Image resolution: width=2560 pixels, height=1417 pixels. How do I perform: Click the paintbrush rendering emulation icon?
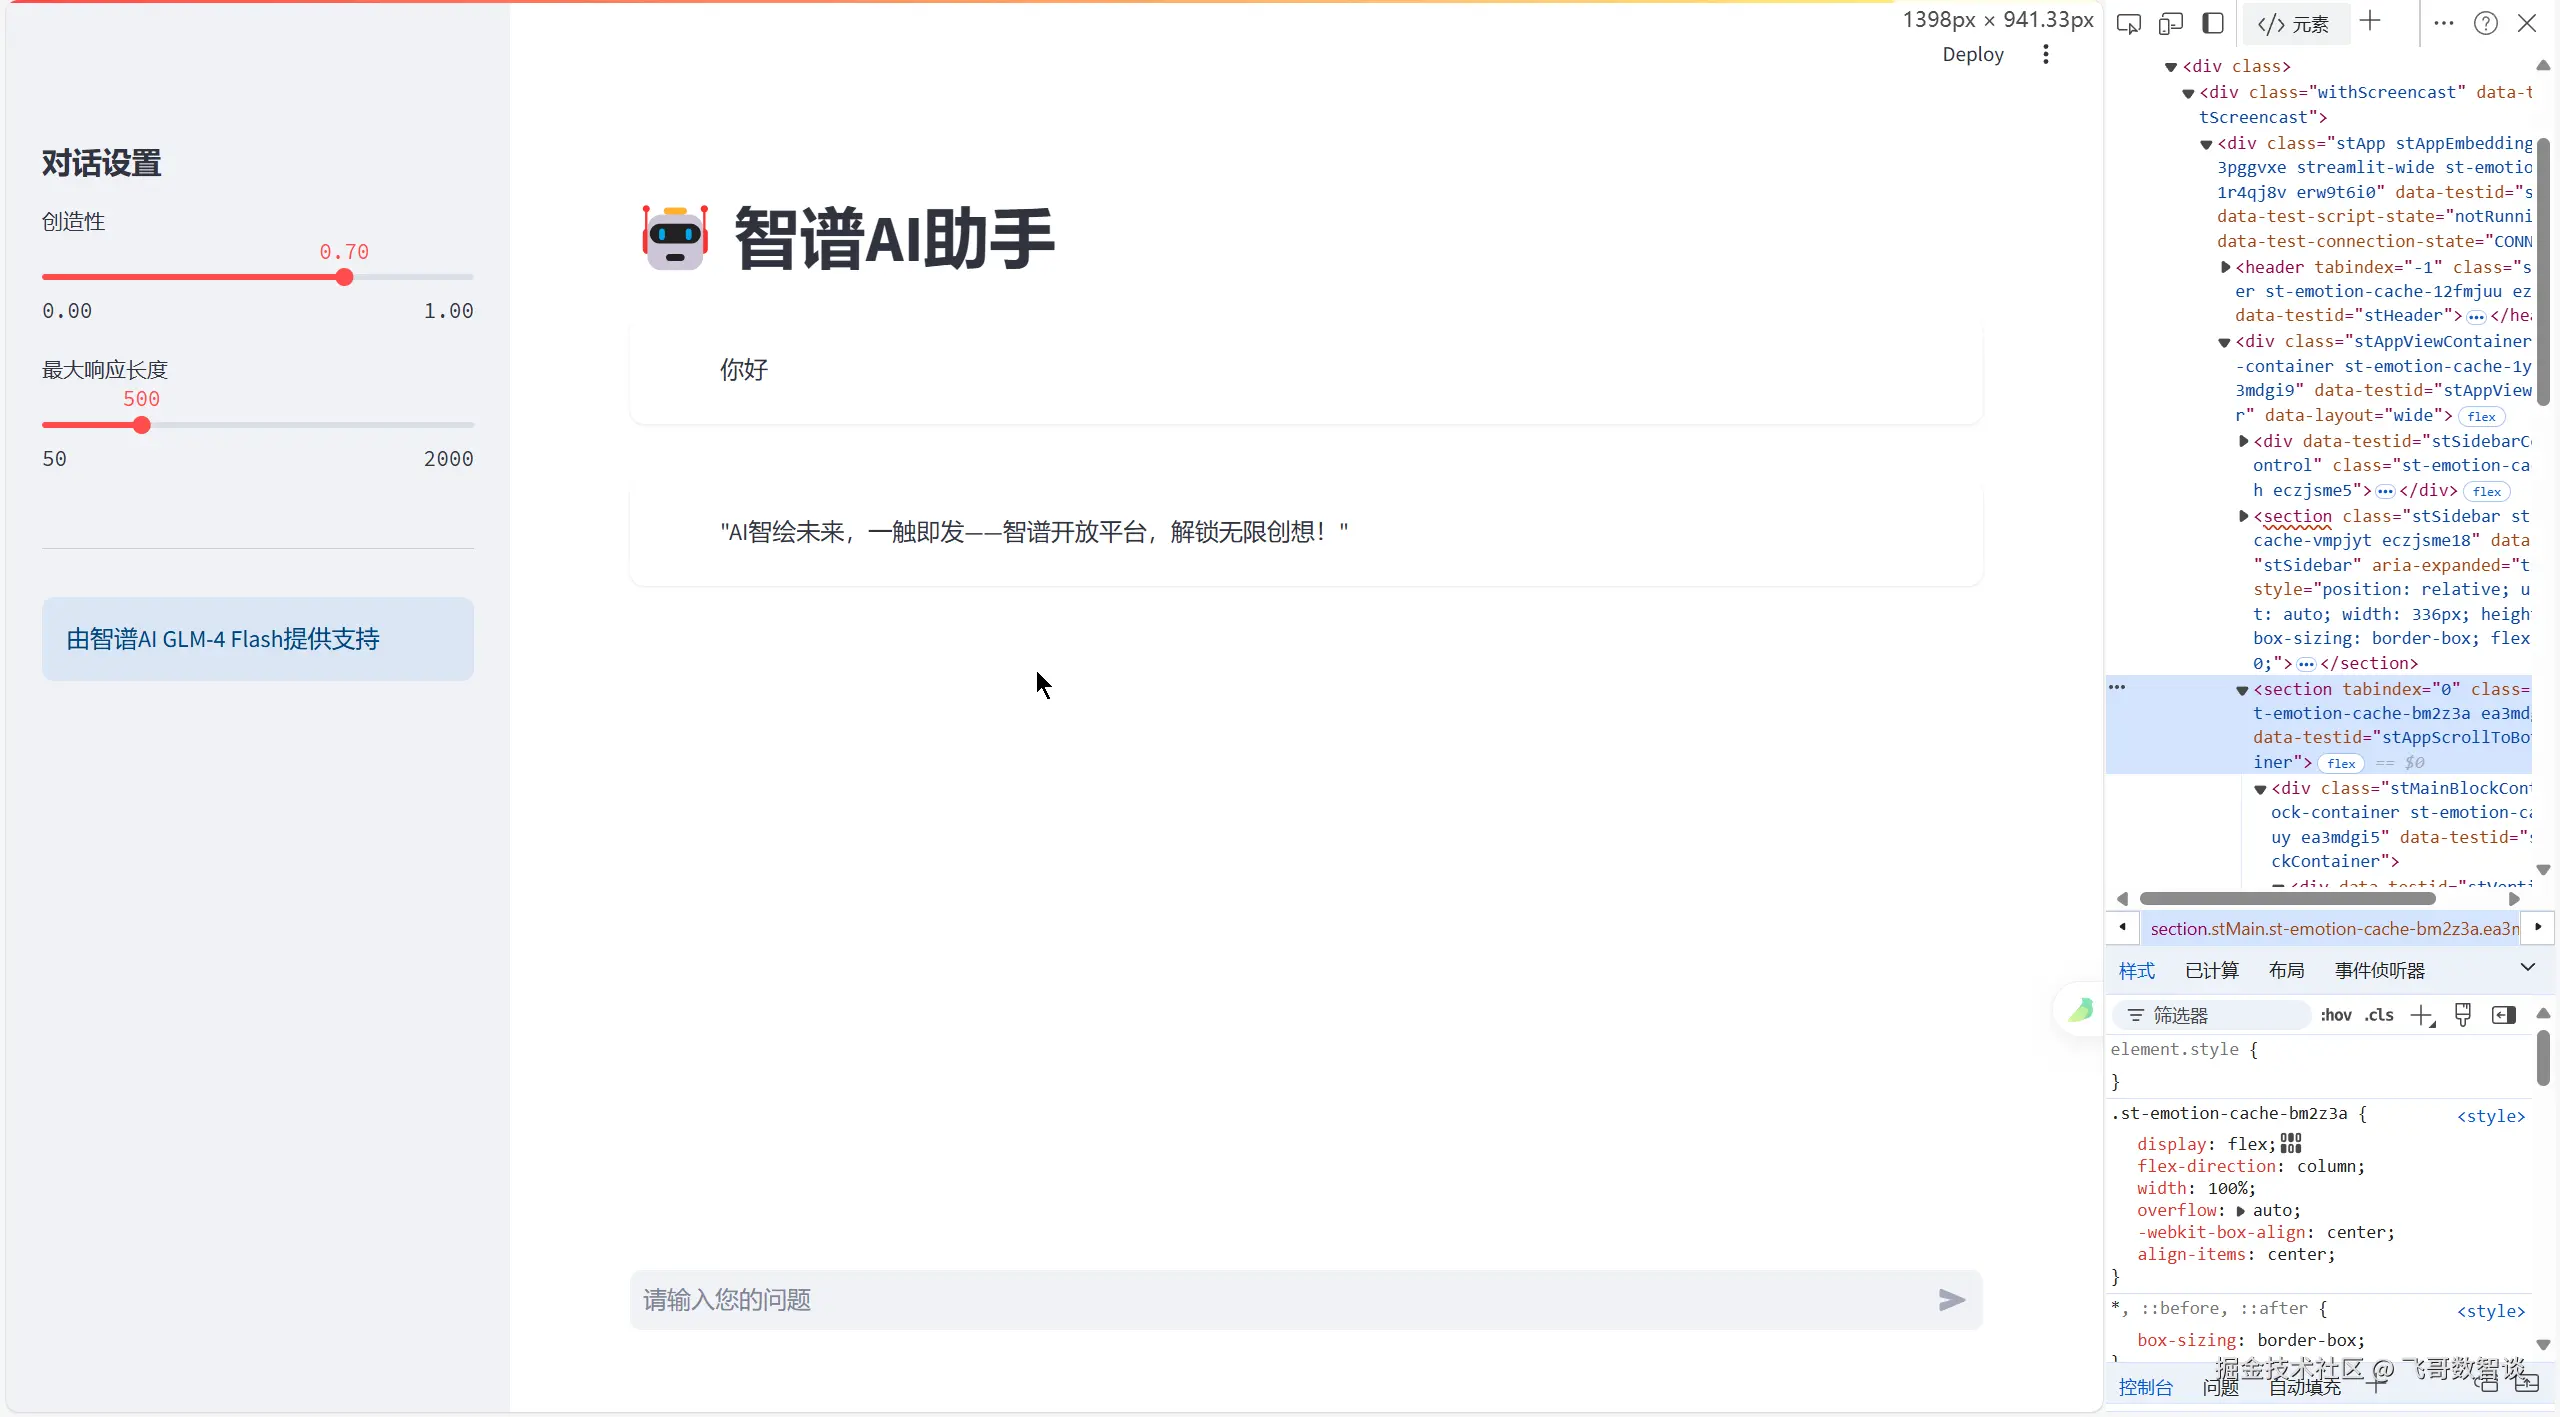[x=2463, y=1015]
